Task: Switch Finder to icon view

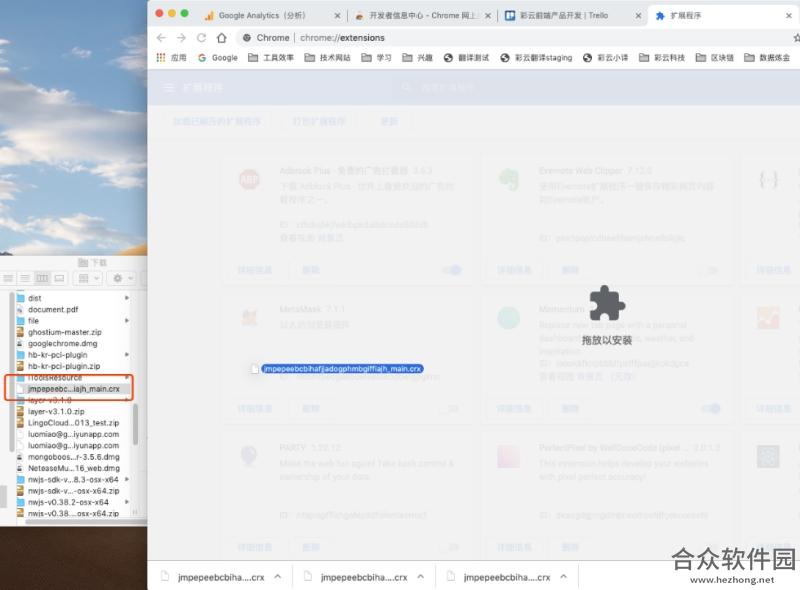Action: coord(8,278)
